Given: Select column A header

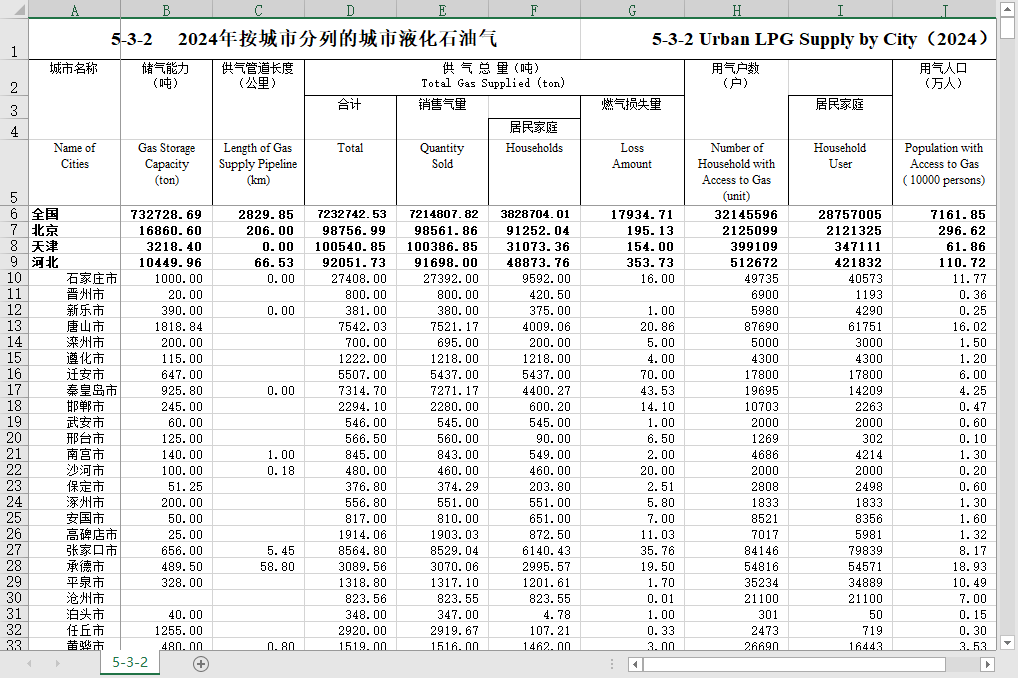Looking at the screenshot, I should pos(75,10).
